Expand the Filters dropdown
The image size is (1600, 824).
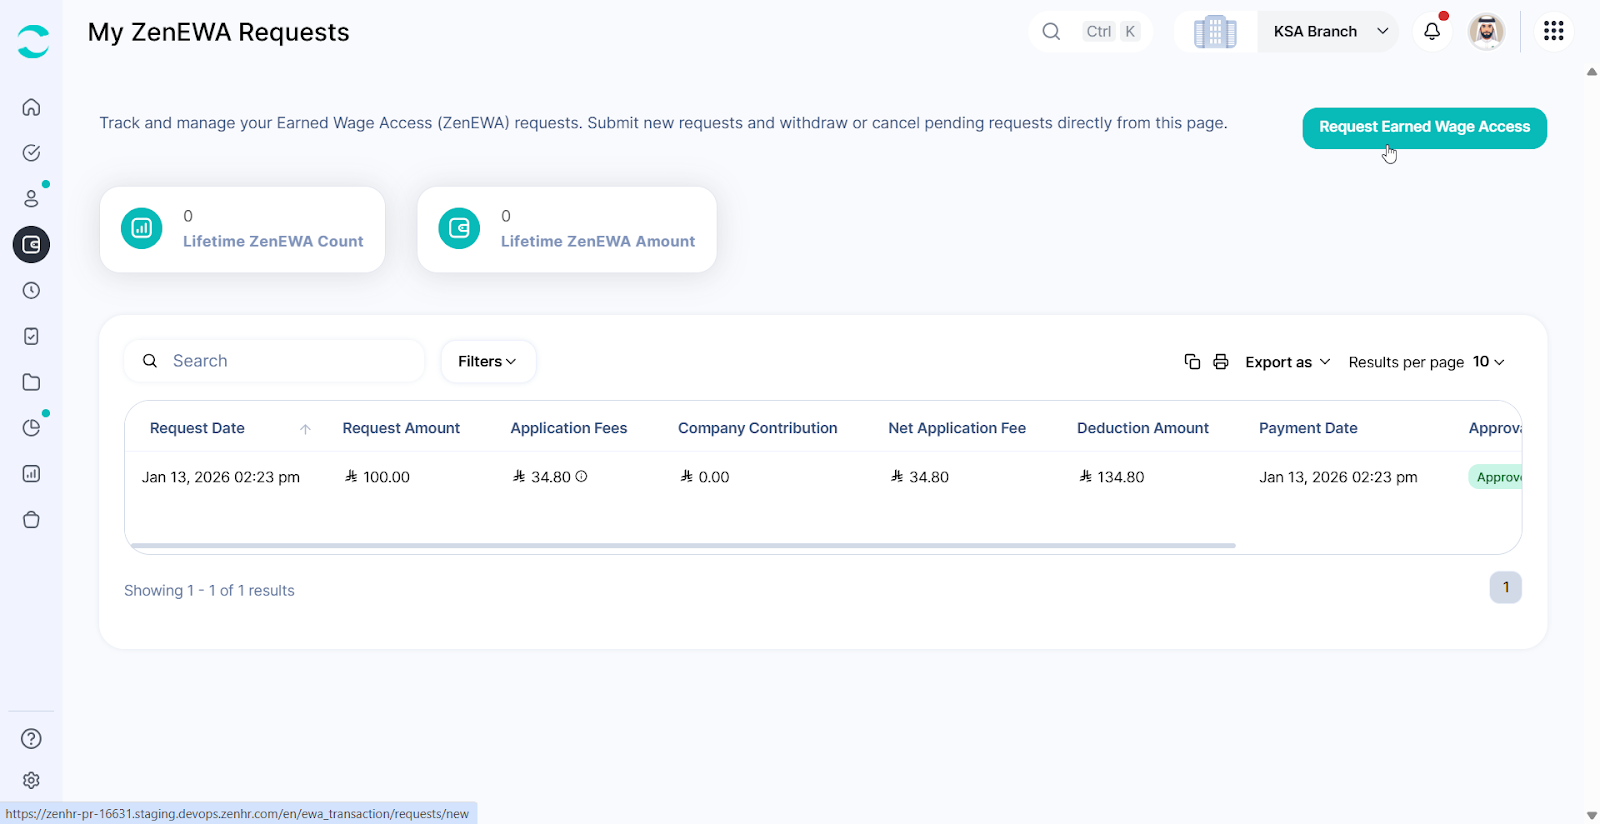488,362
